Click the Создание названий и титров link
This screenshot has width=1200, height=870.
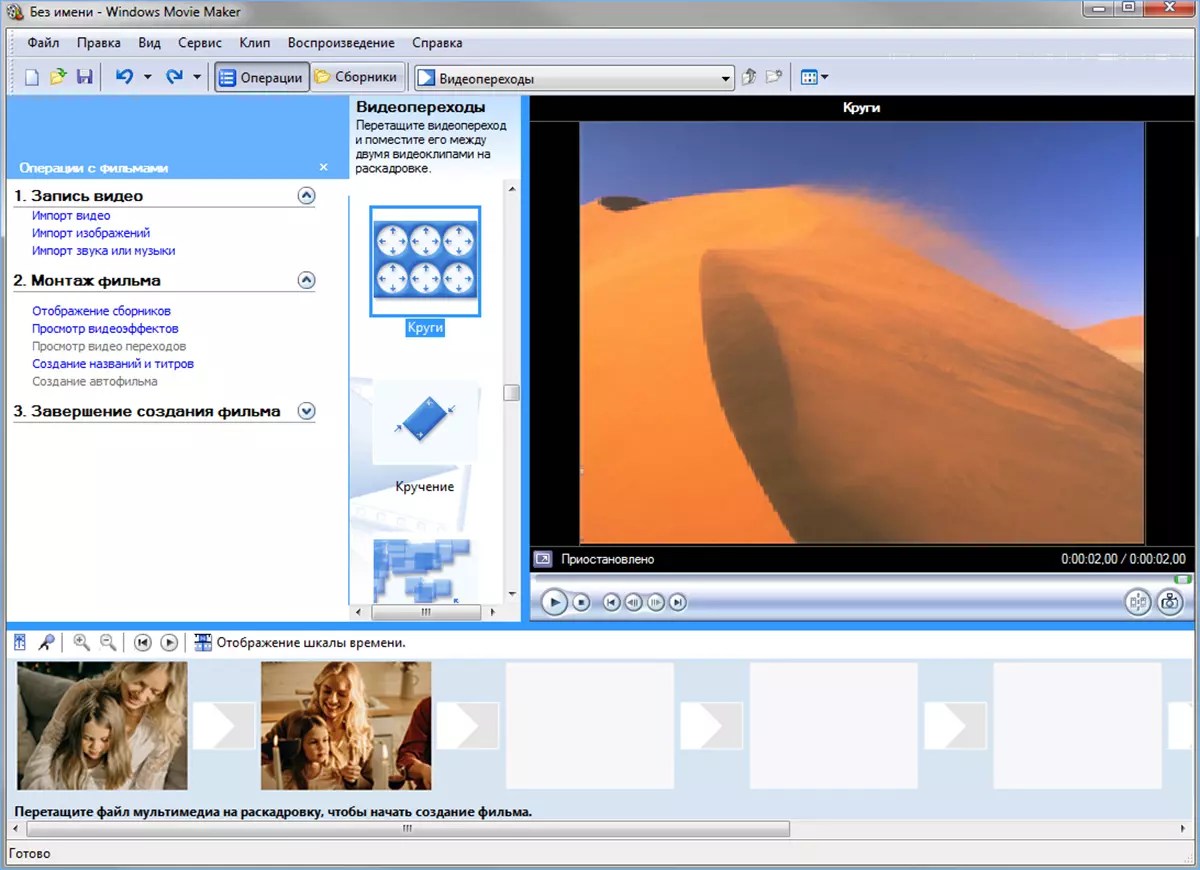tap(113, 364)
